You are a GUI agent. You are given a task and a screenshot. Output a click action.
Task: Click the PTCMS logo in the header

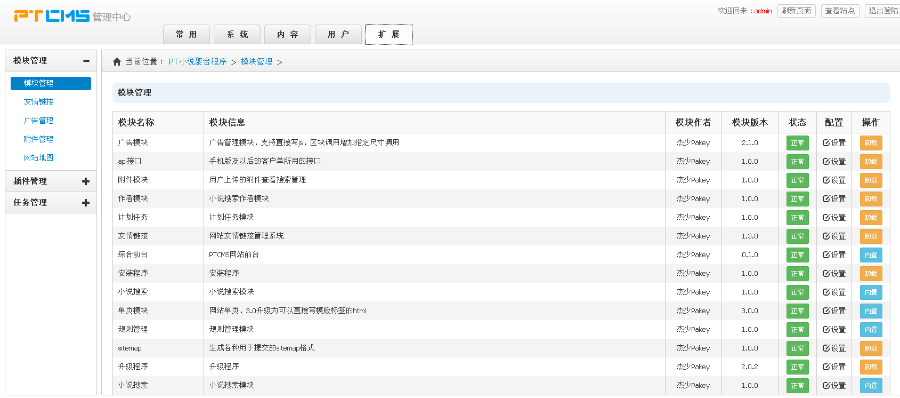[x=52, y=16]
